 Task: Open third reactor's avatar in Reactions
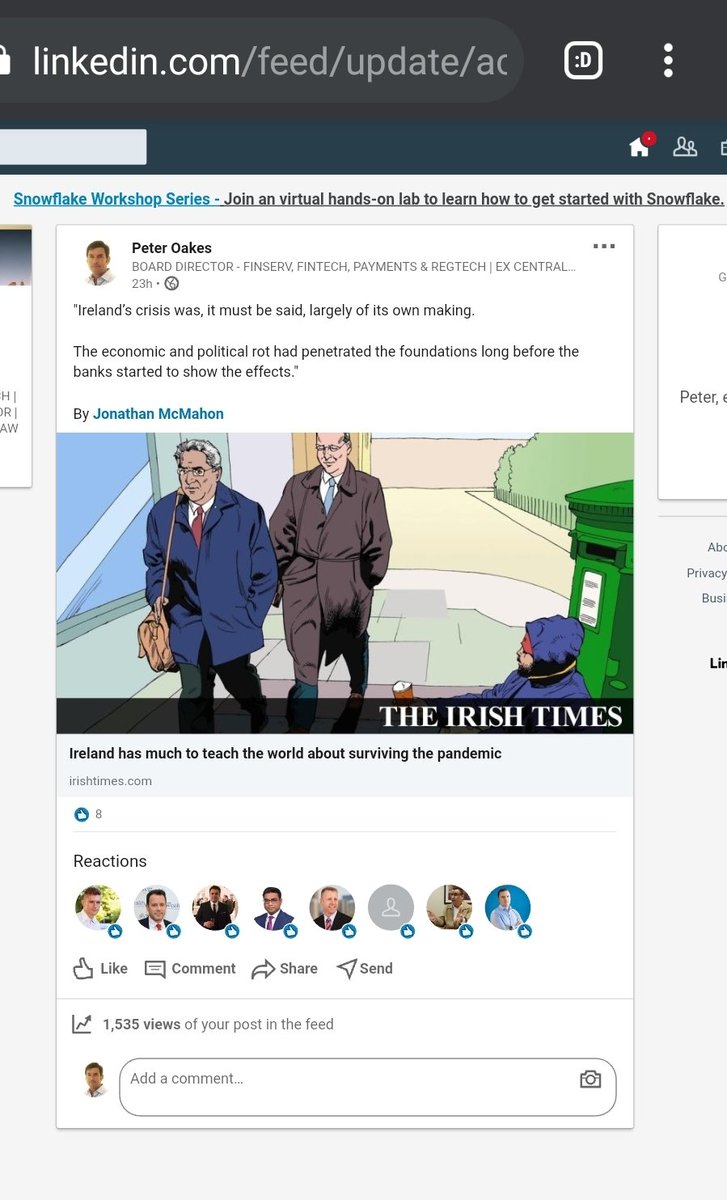click(x=215, y=909)
